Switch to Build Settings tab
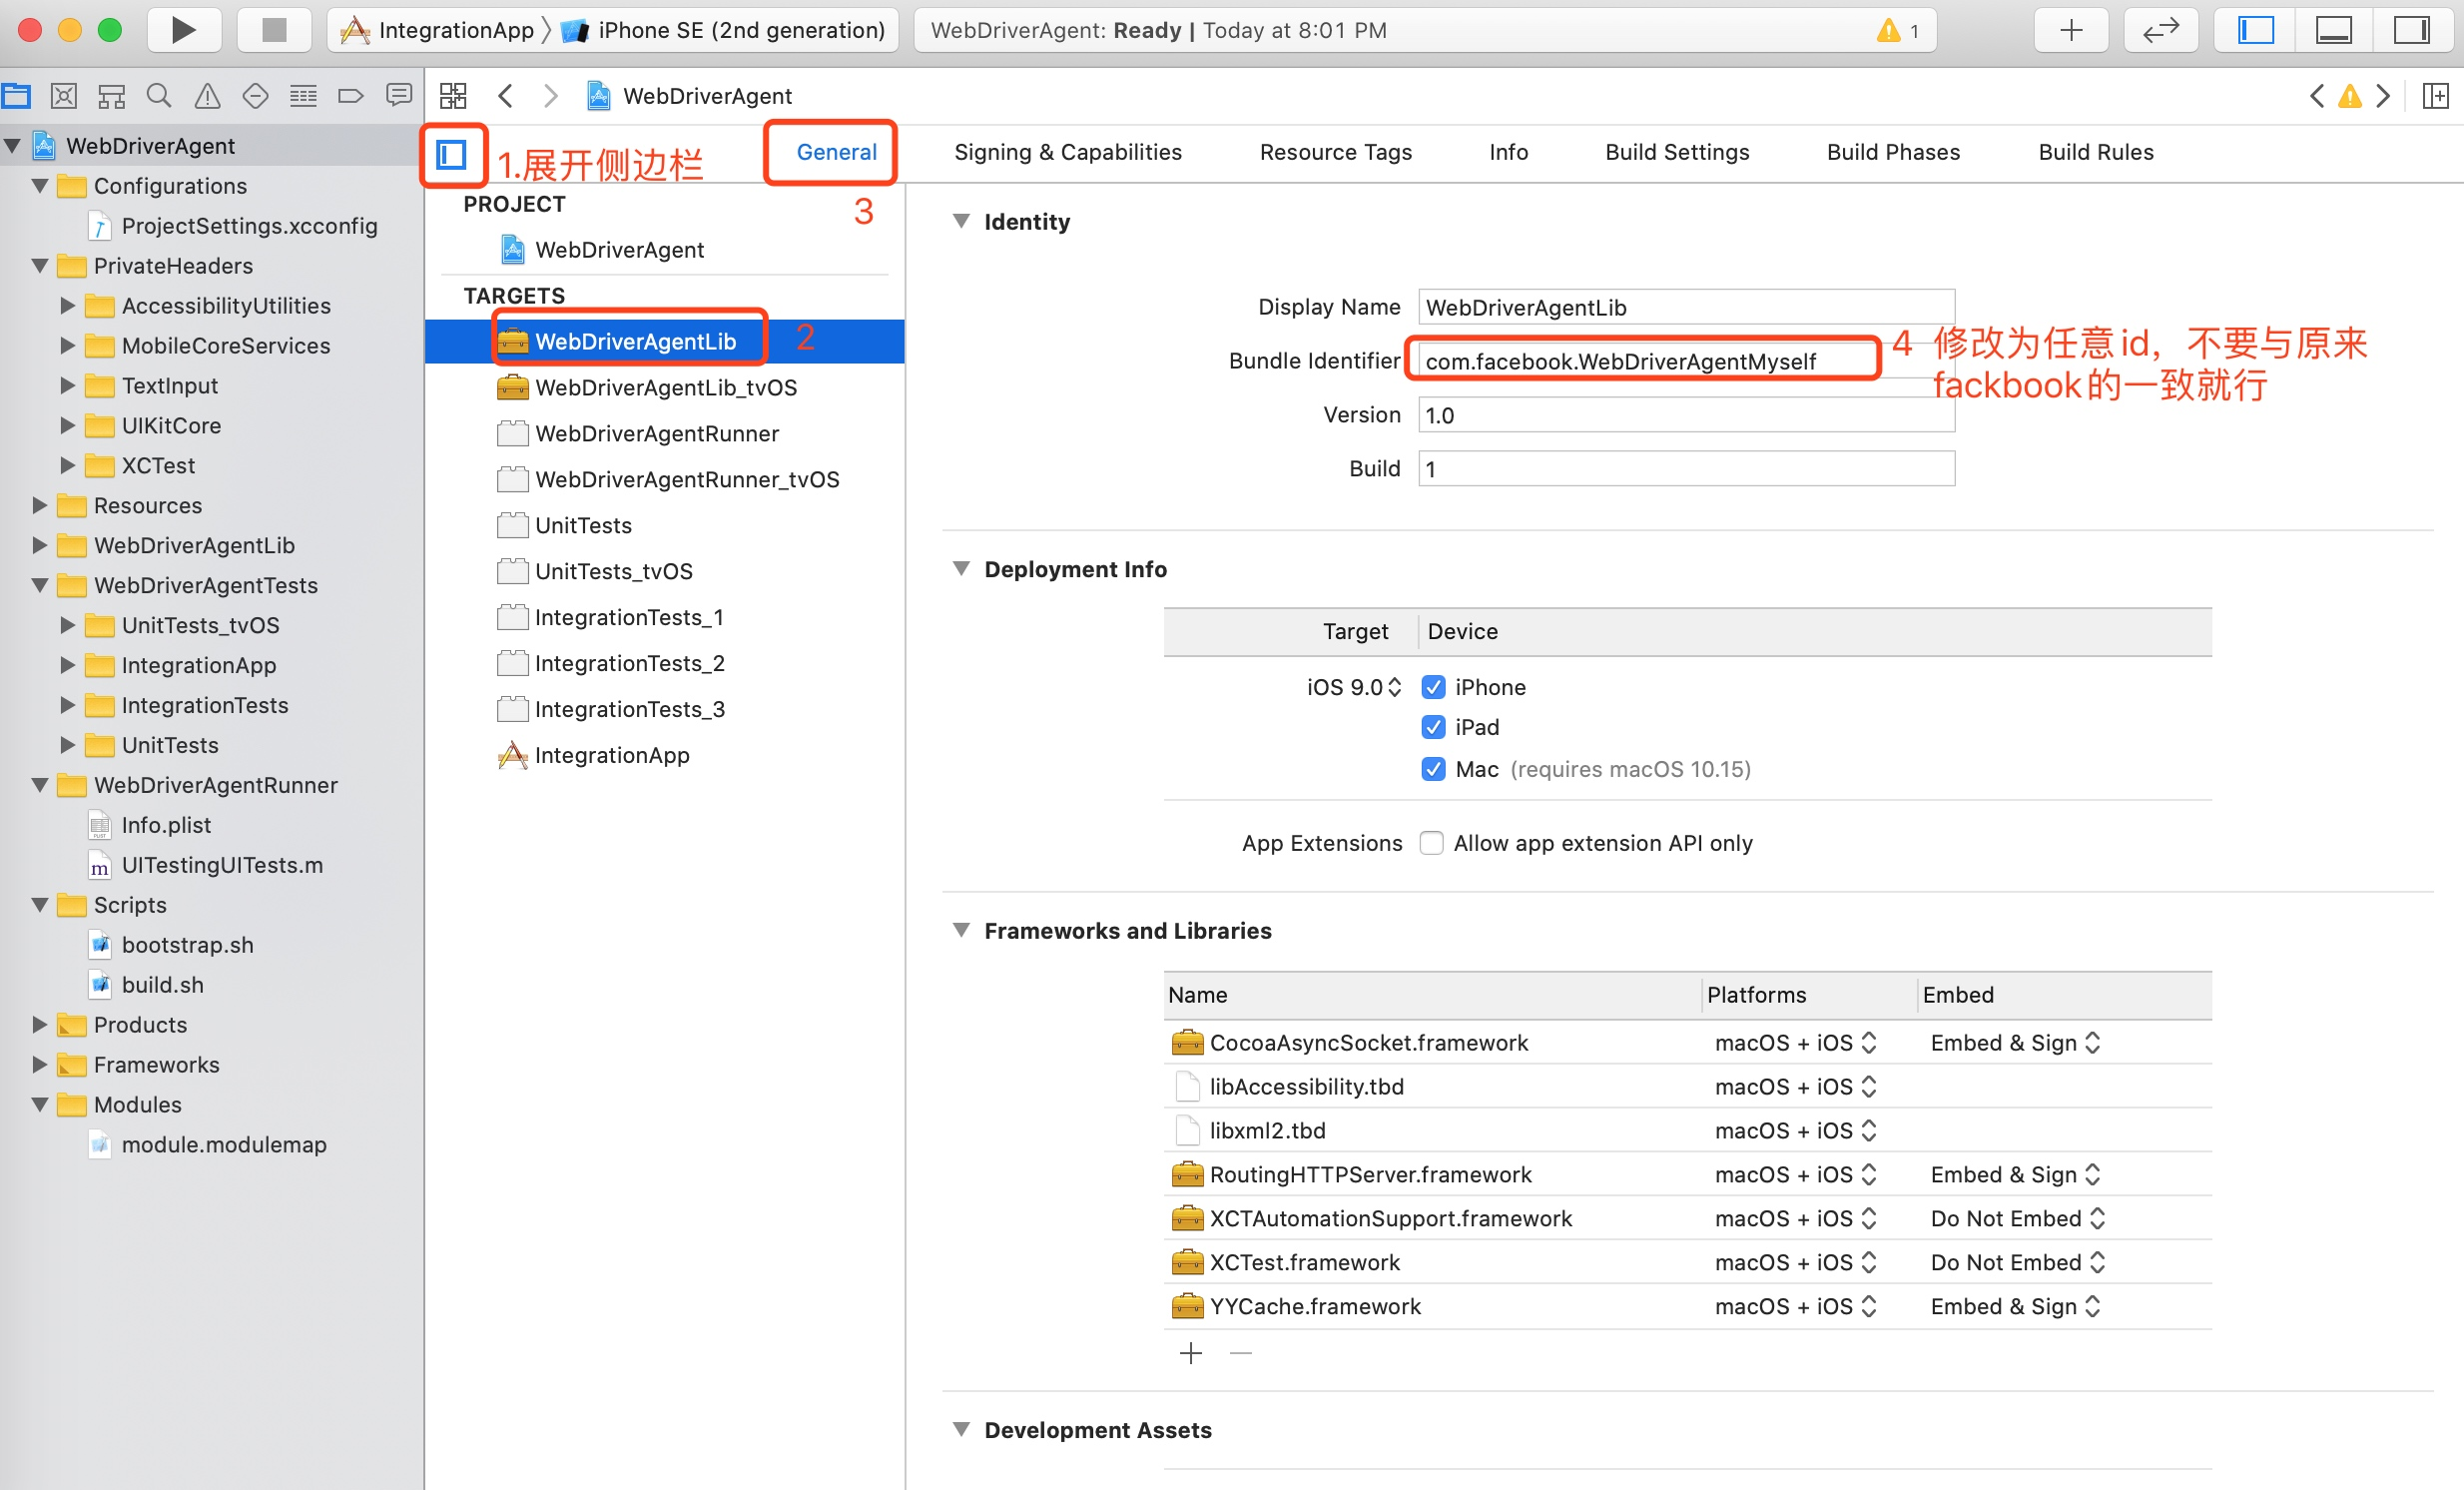The width and height of the screenshot is (2464, 1490). pyautogui.click(x=1676, y=152)
